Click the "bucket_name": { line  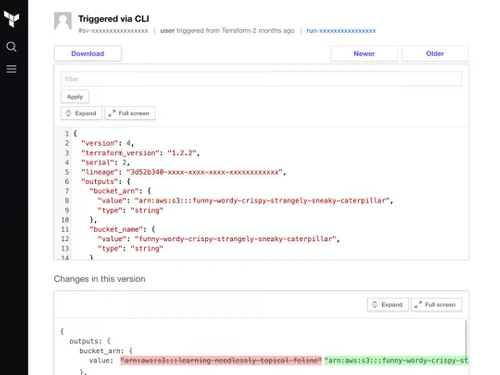point(122,229)
